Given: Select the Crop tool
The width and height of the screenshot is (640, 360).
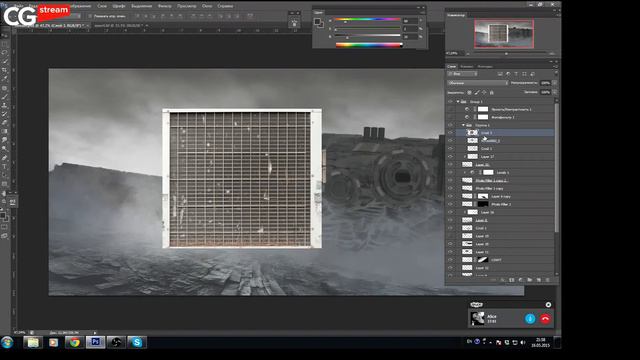Looking at the screenshot, I should coord(5,70).
